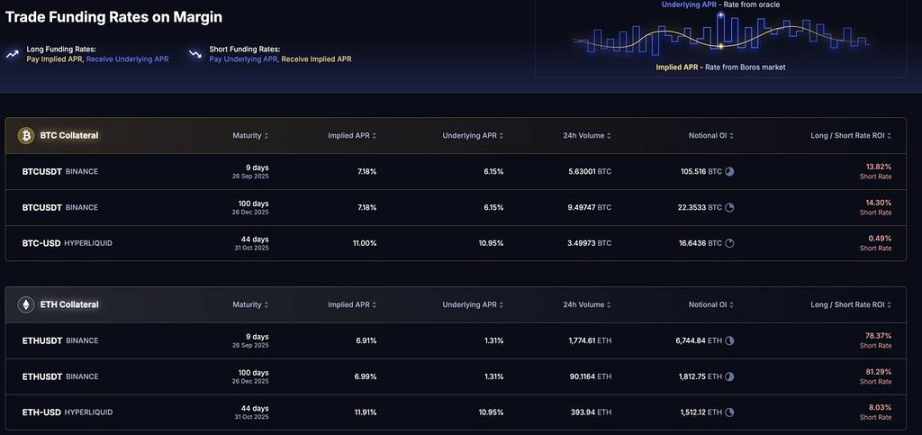
Task: Click pie icon next to 105.516 BTC
Action: [729, 171]
